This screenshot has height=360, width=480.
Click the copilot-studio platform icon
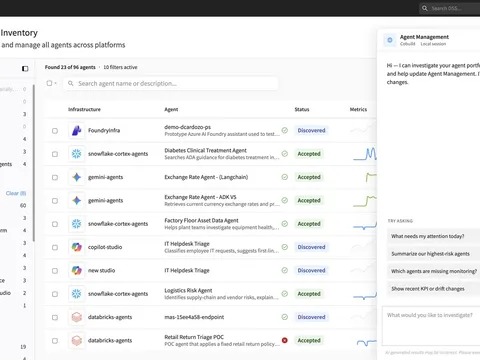pos(77,247)
